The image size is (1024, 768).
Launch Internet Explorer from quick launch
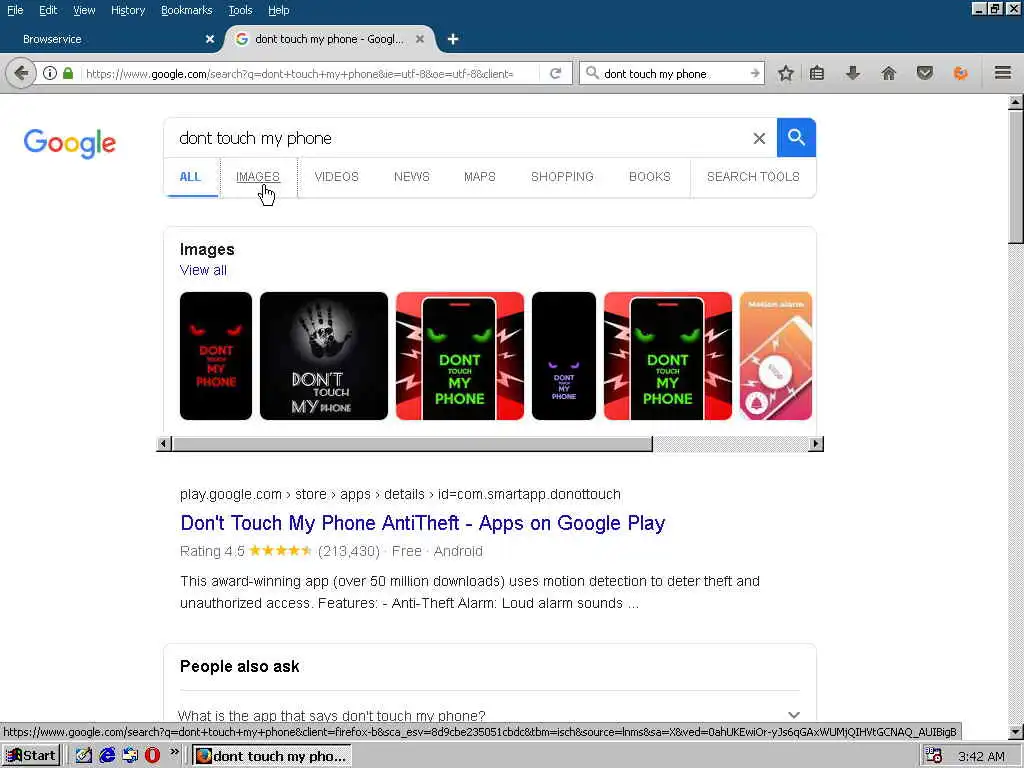(106, 756)
